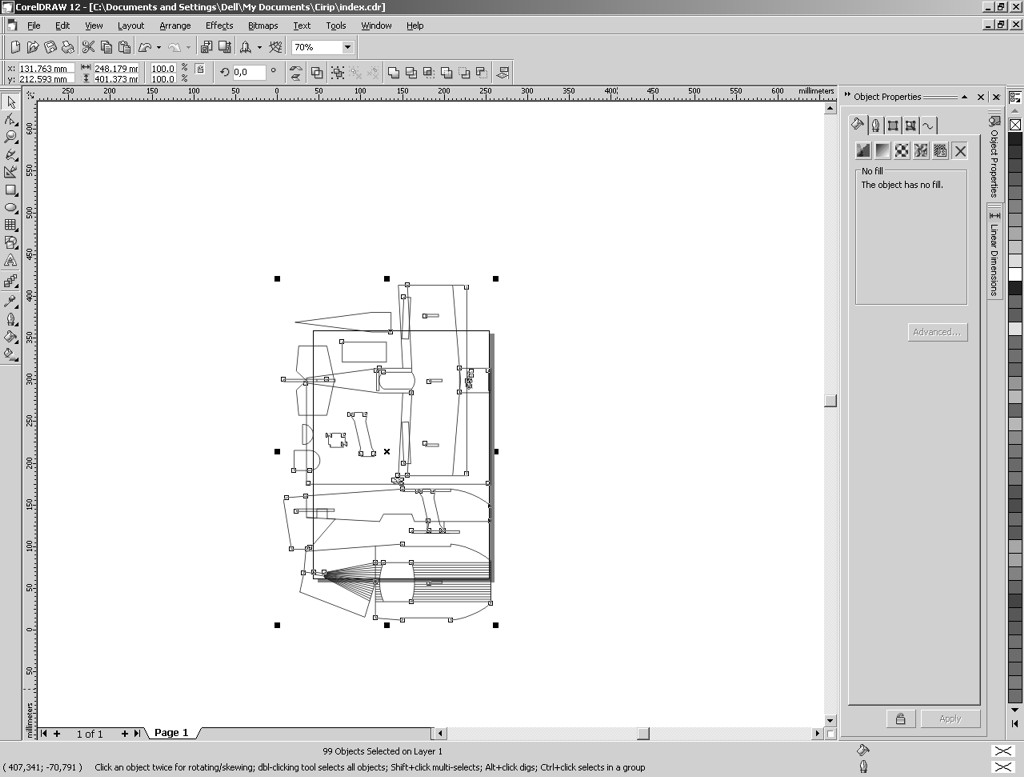Open the Tools menu
Screen dimensions: 1024x777
pyautogui.click(x=336, y=25)
